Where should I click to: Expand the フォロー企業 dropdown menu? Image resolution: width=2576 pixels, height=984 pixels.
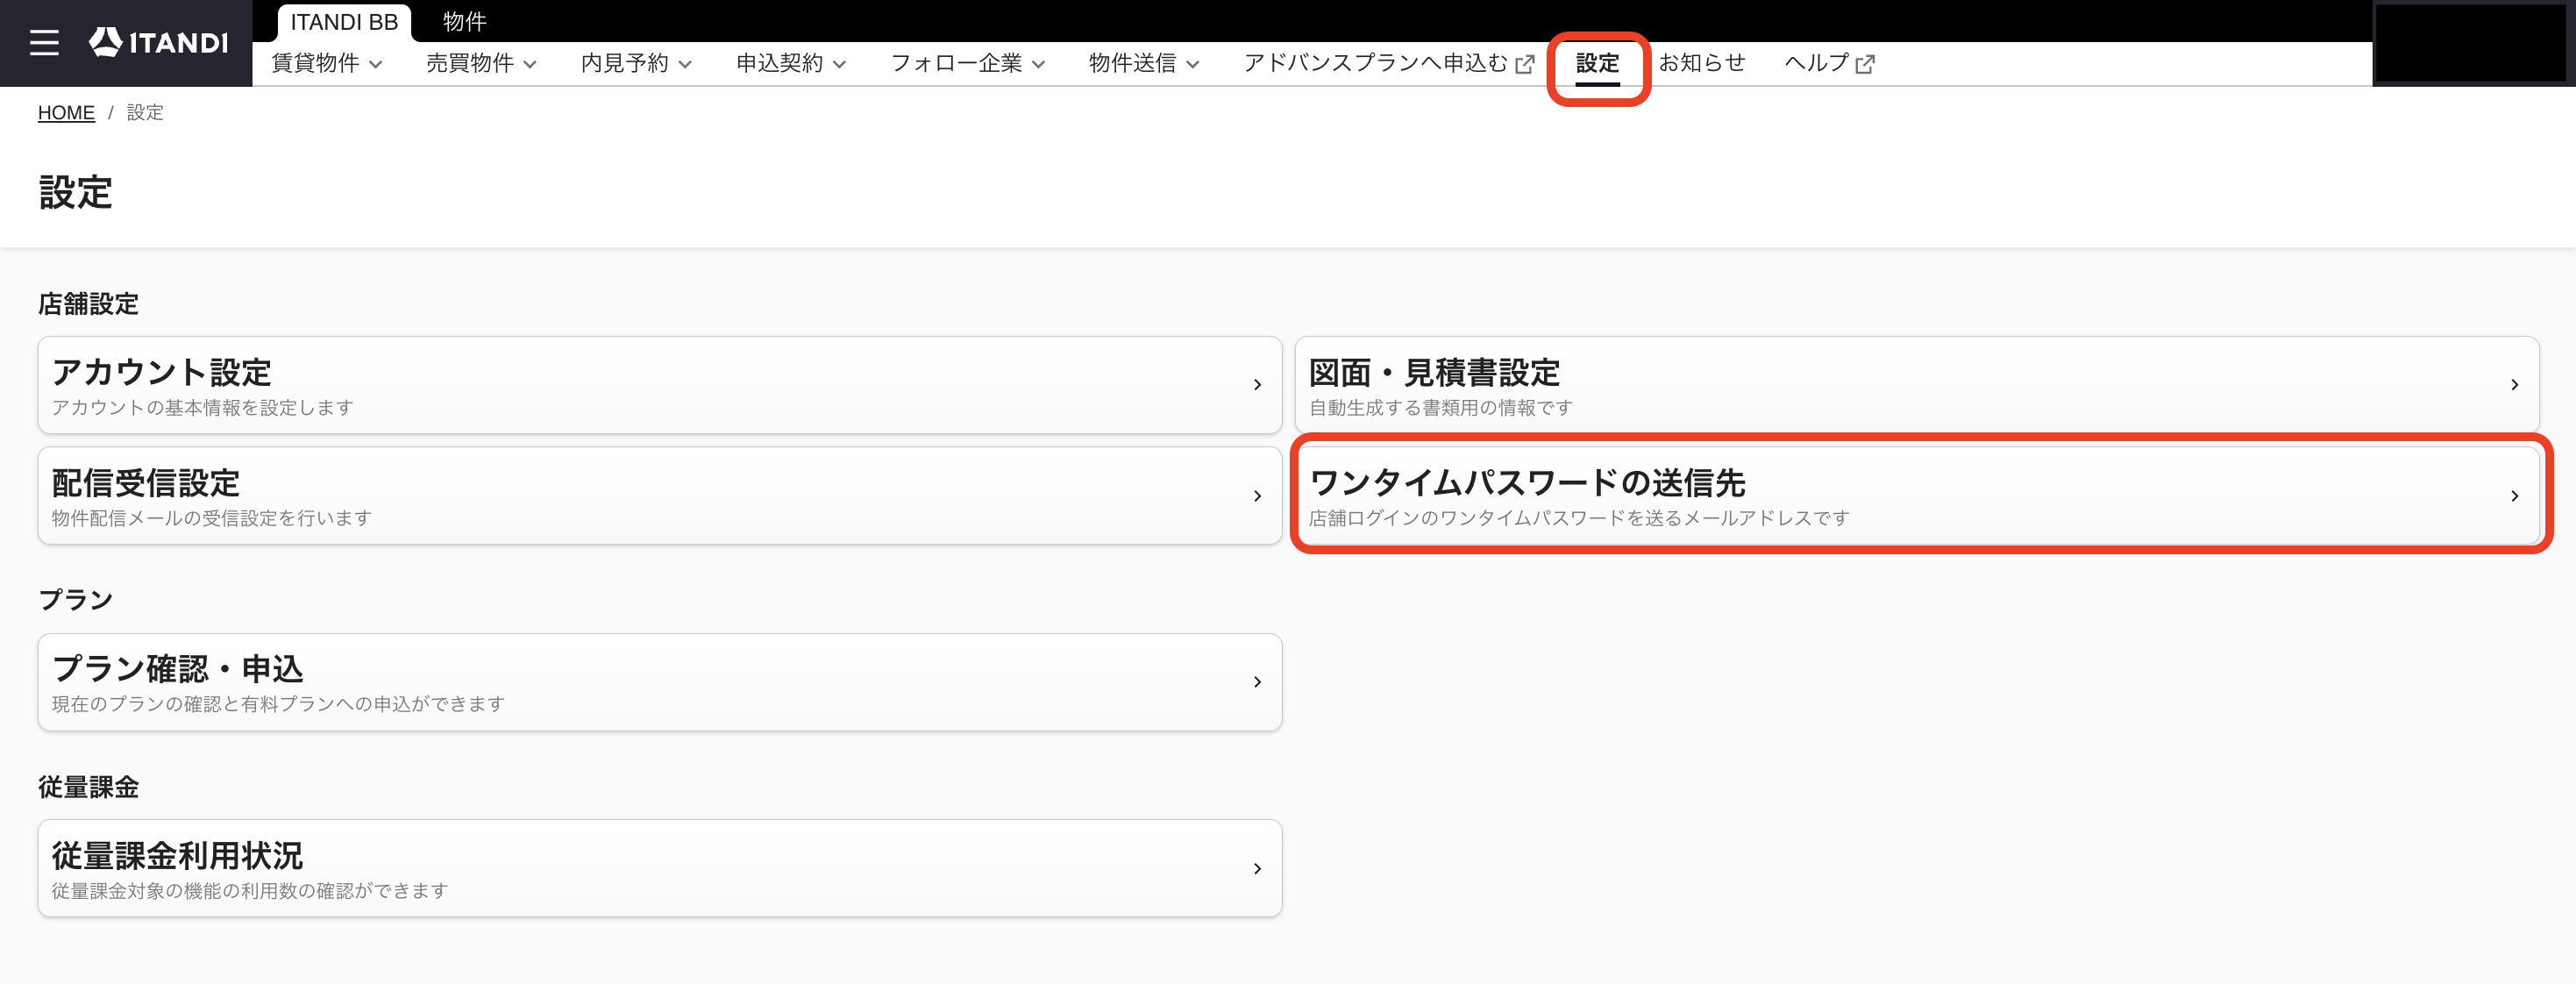tap(969, 63)
